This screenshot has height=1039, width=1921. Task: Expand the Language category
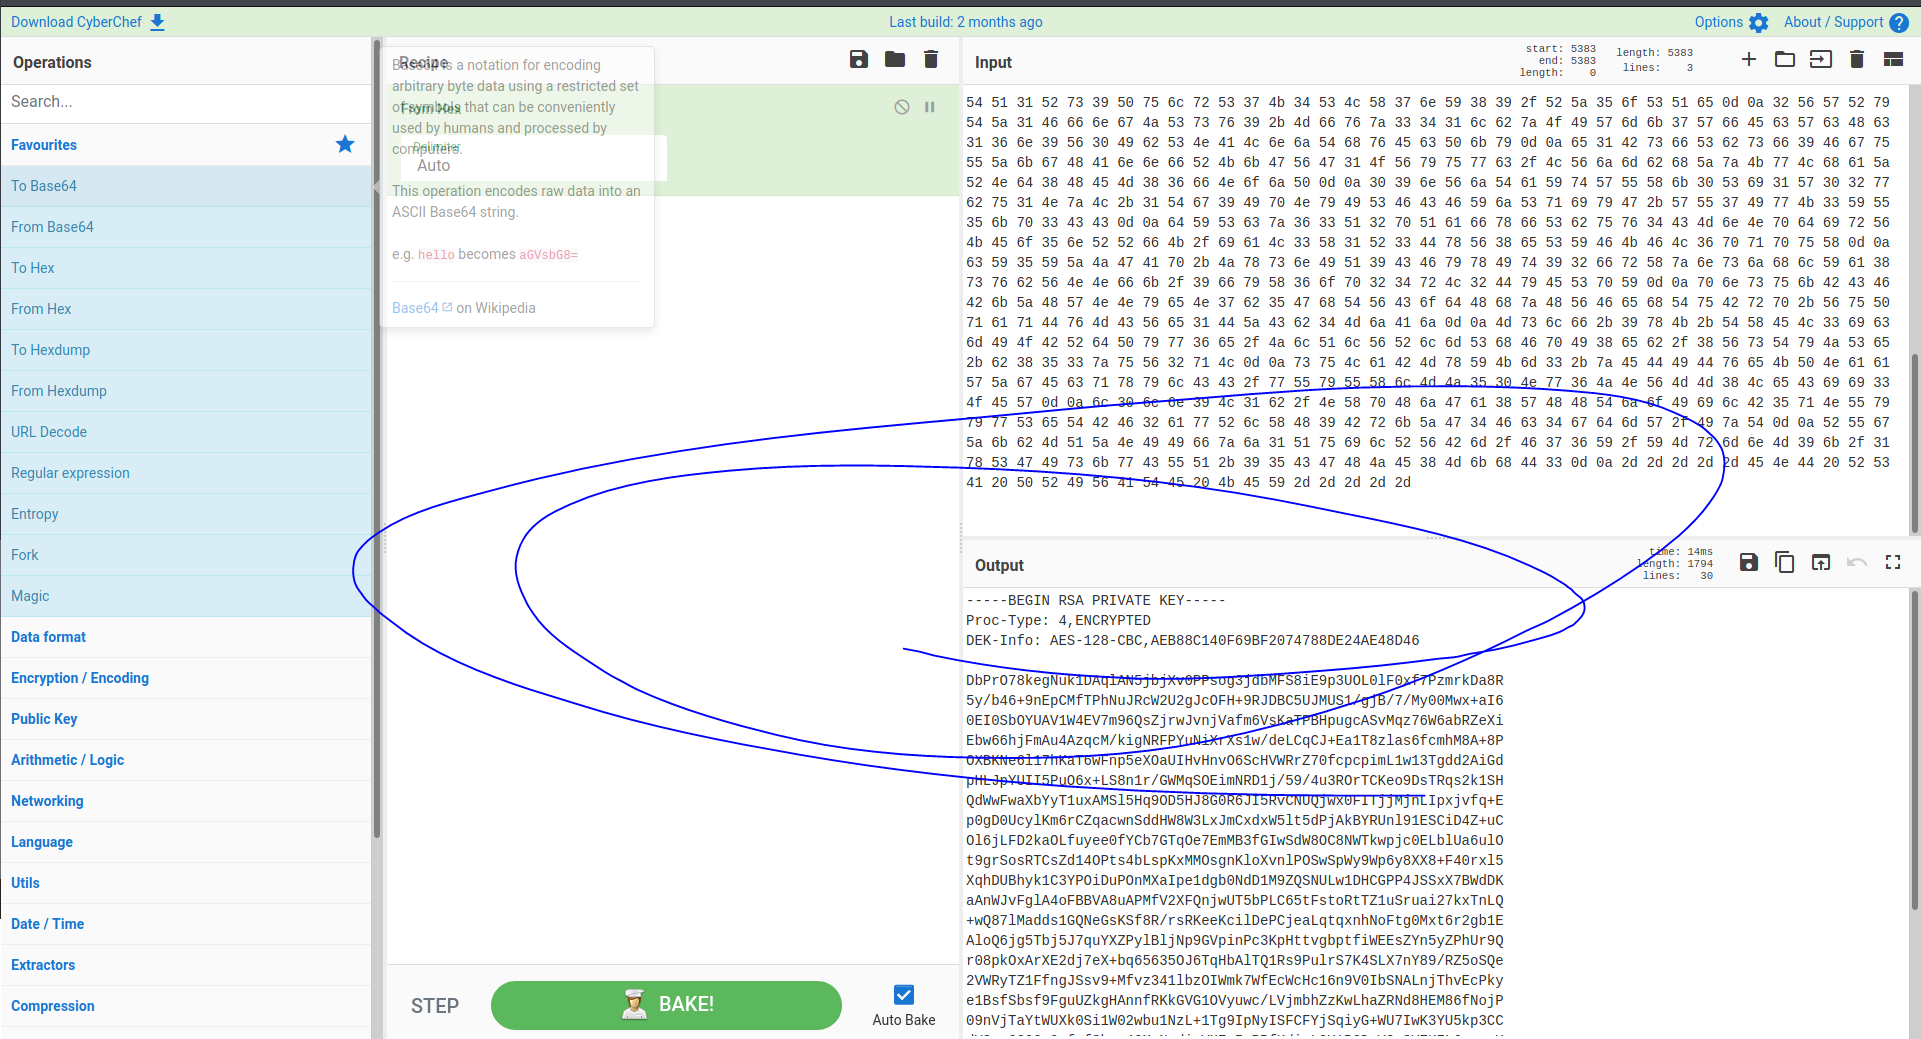[186, 842]
